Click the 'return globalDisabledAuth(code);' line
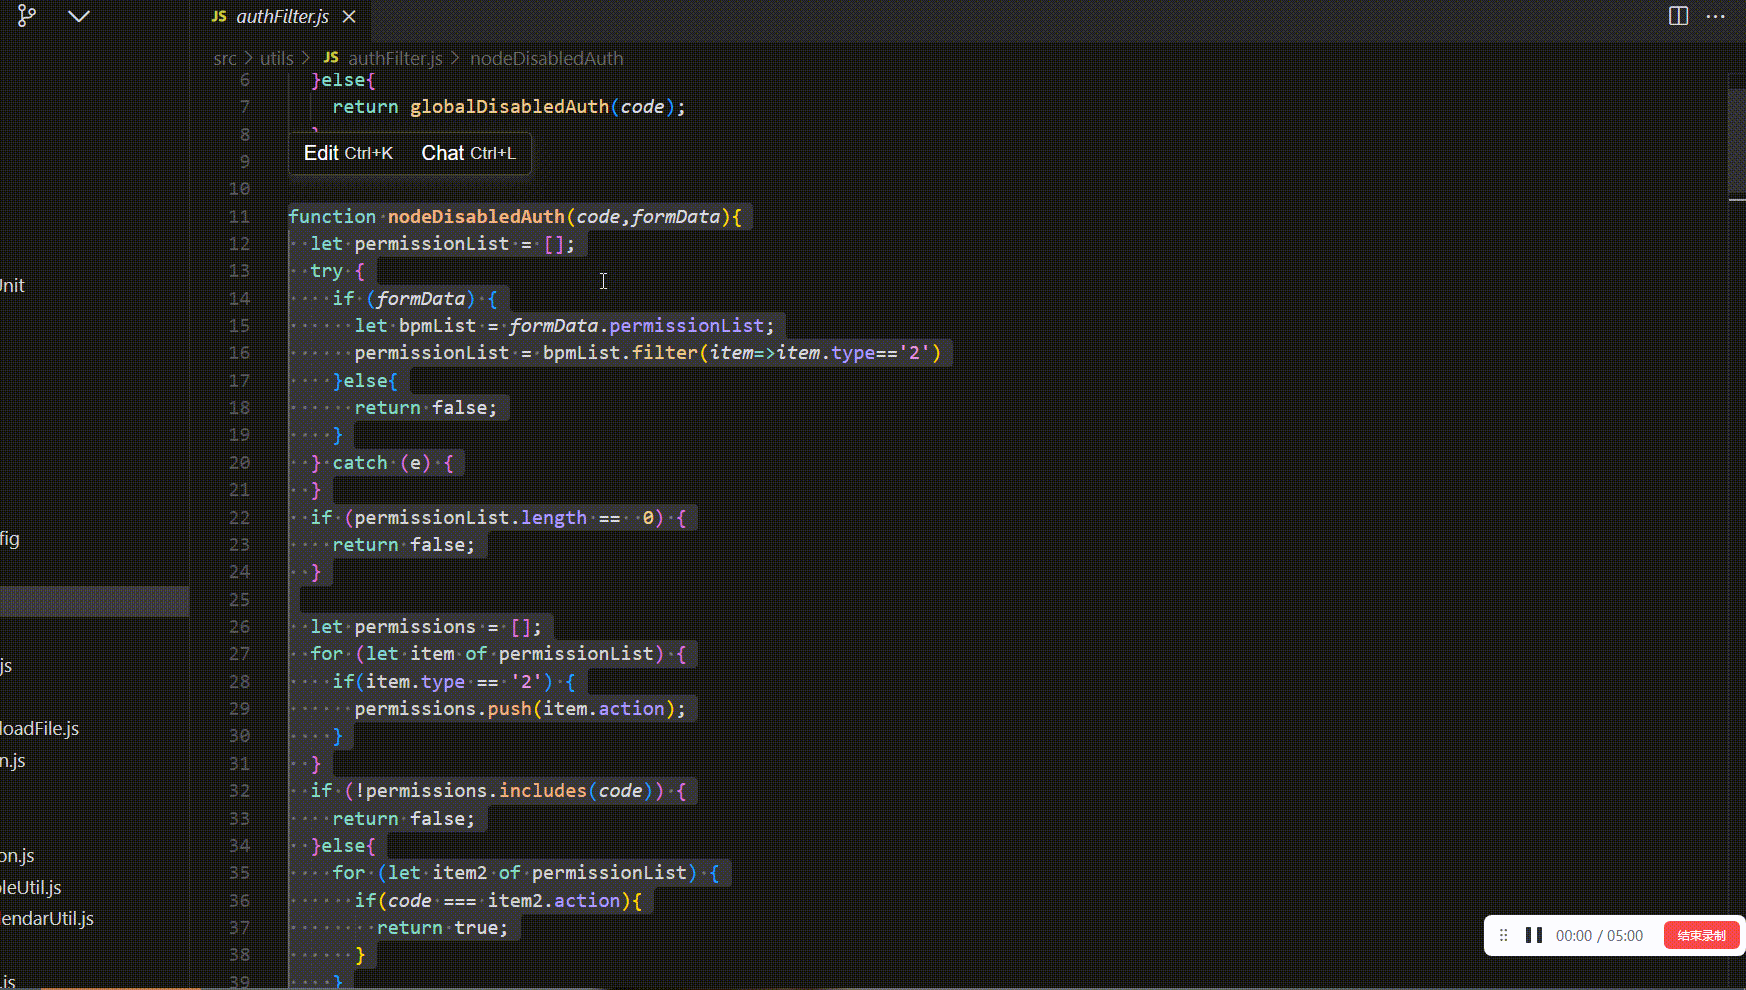Image resolution: width=1746 pixels, height=990 pixels. 509,107
